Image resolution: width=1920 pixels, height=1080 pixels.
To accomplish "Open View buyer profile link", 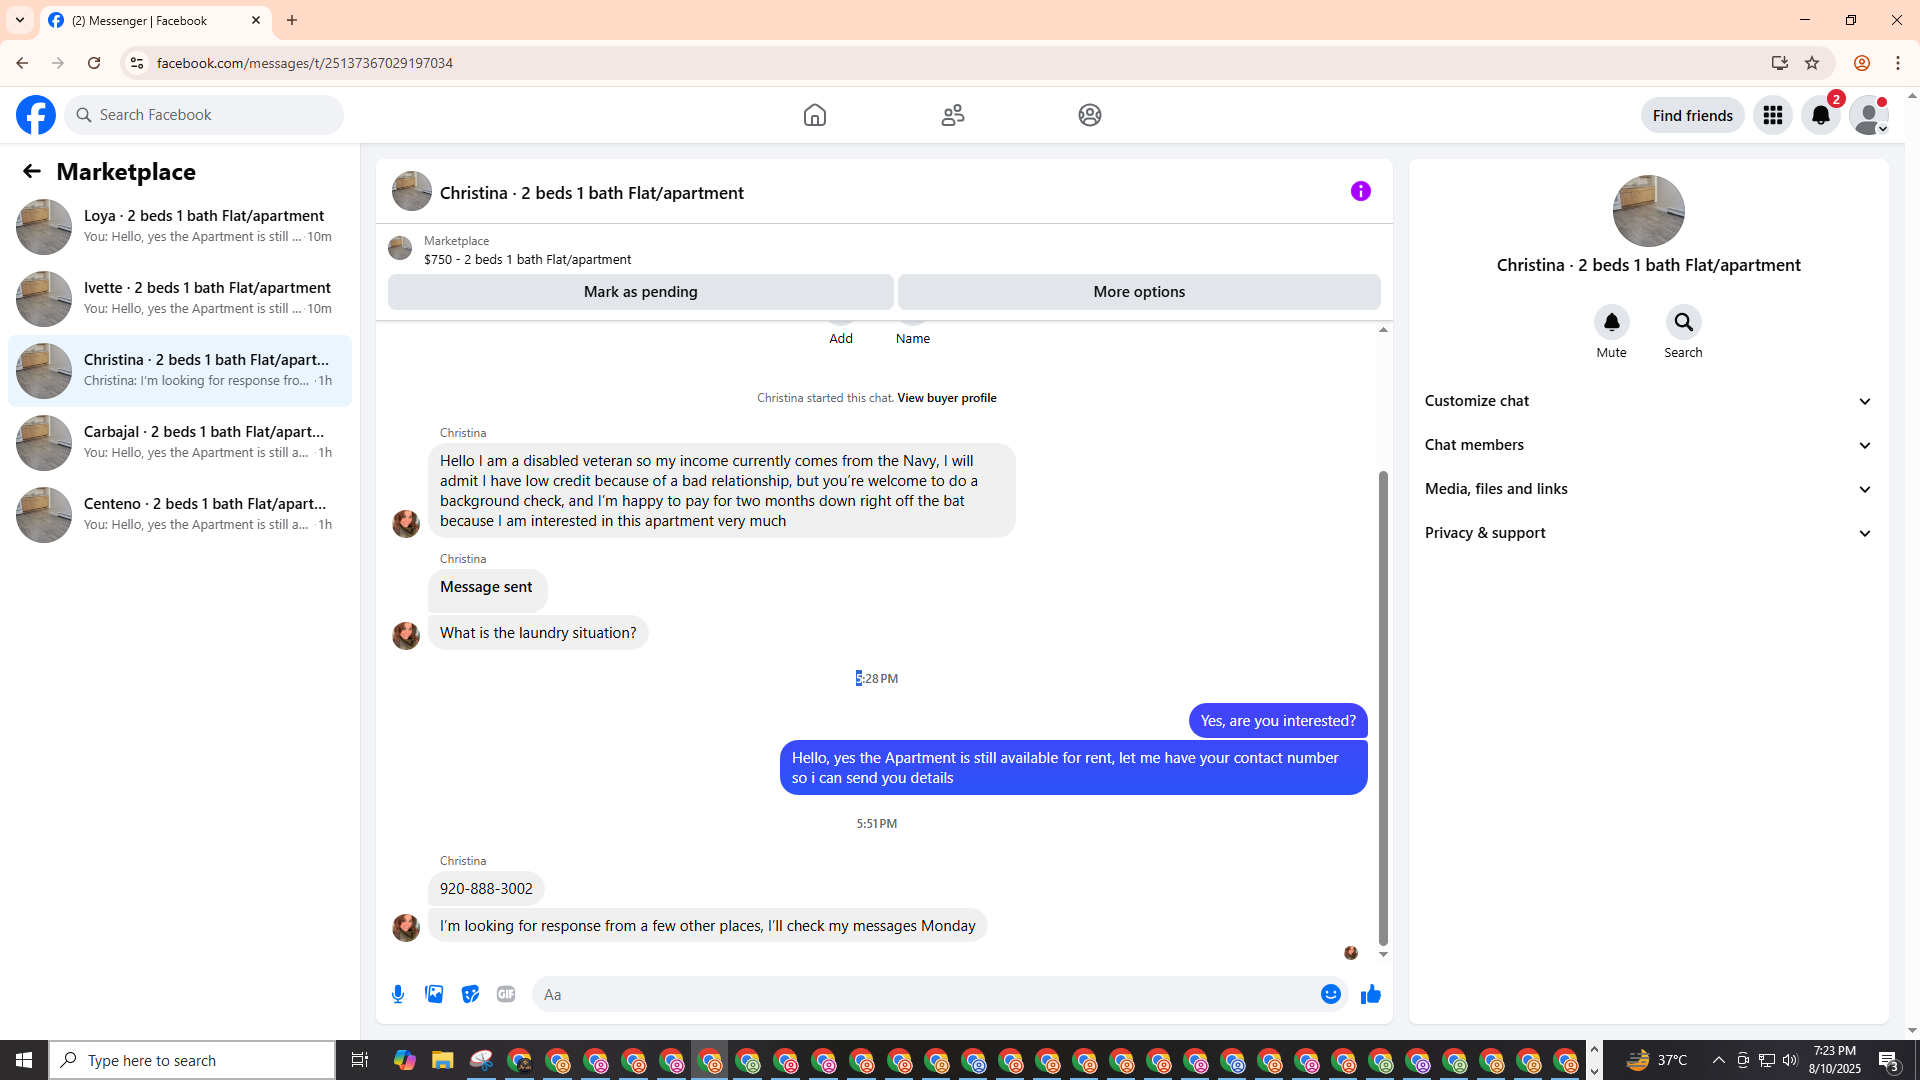I will (946, 398).
